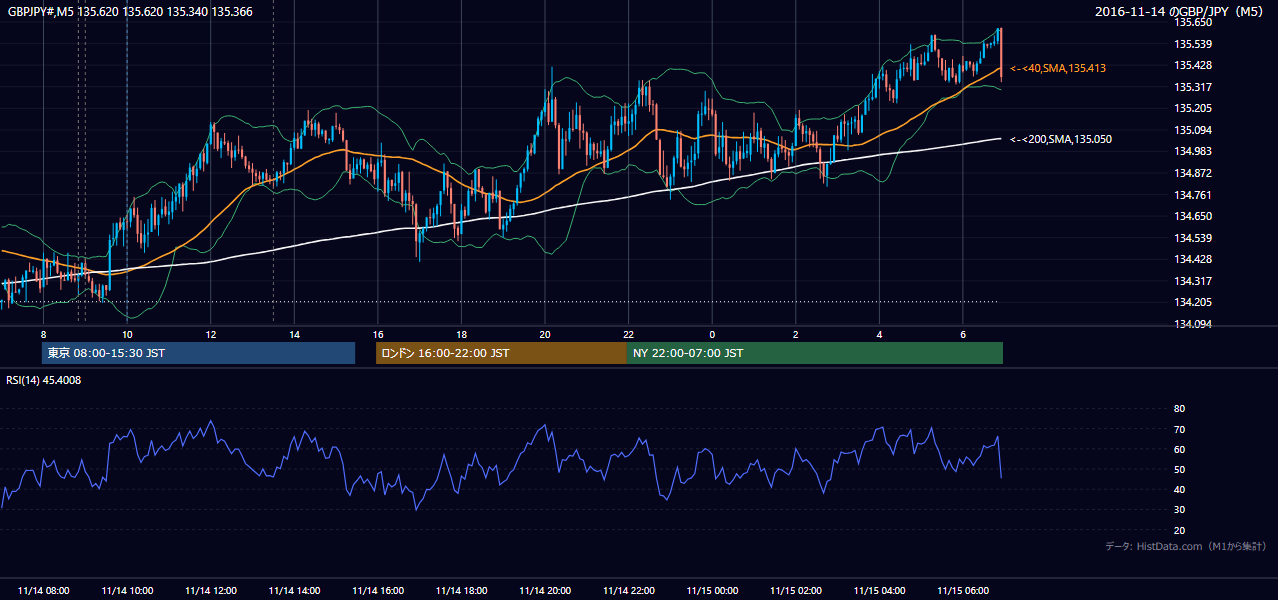Image resolution: width=1278 pixels, height=600 pixels.
Task: Click the 135.317 price axis label
Action: (x=1192, y=87)
